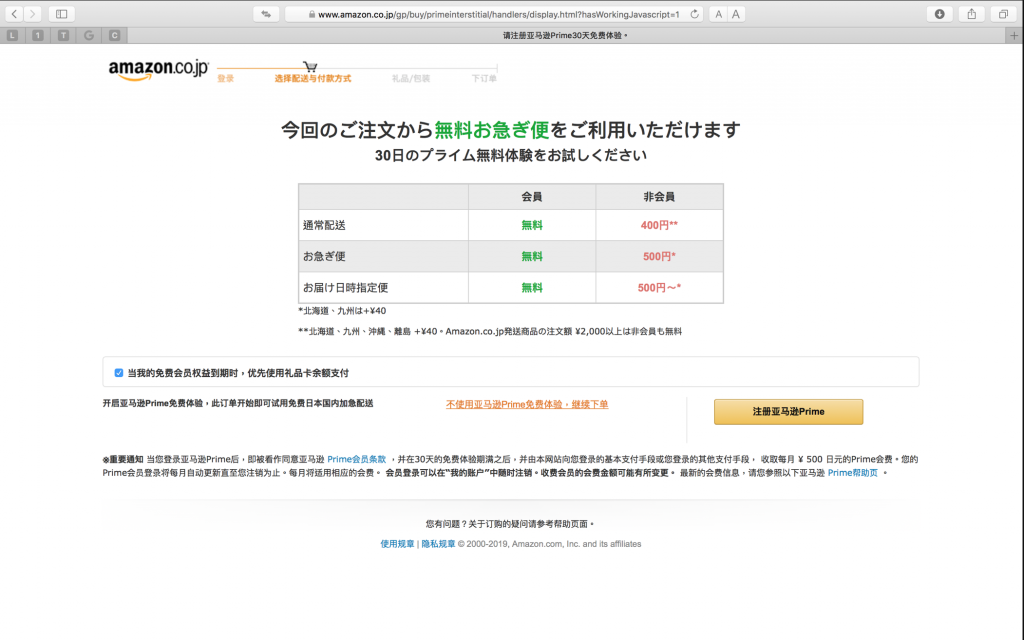Image resolution: width=1024 pixels, height=640 pixels.
Task: Click the 30日のプライム無料体験 subtitle
Action: coord(511,155)
